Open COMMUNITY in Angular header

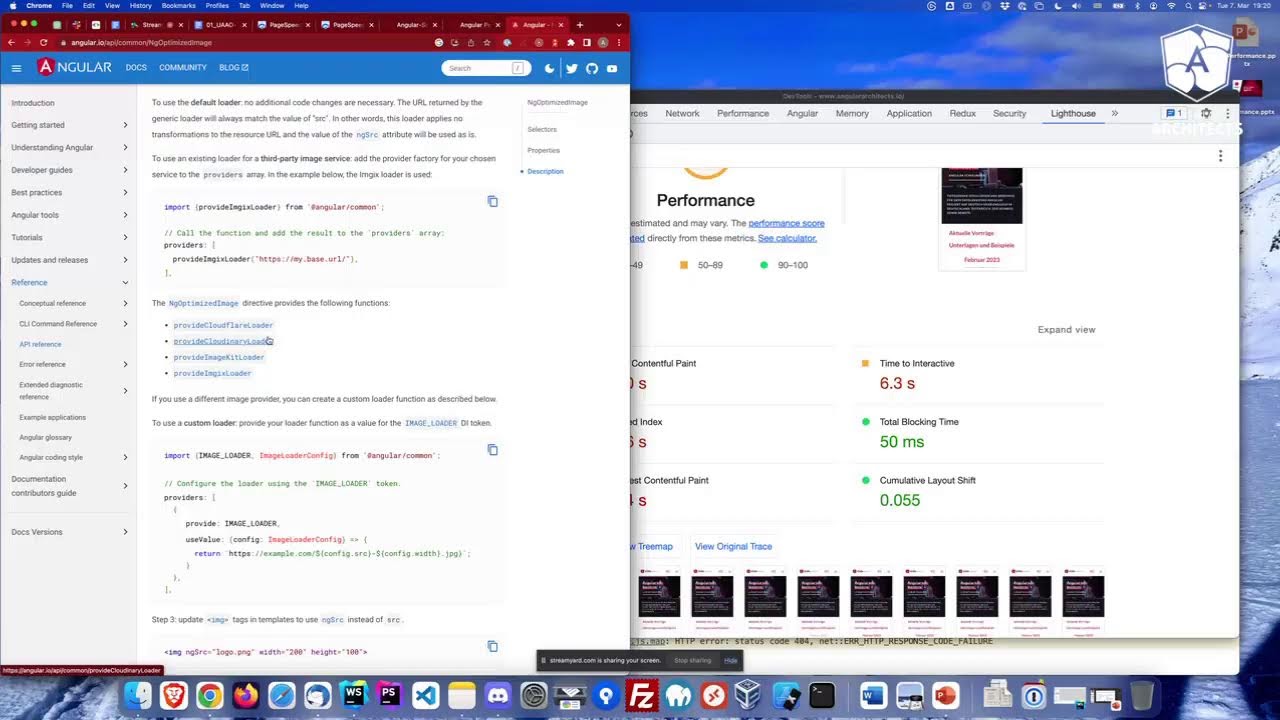point(183,68)
